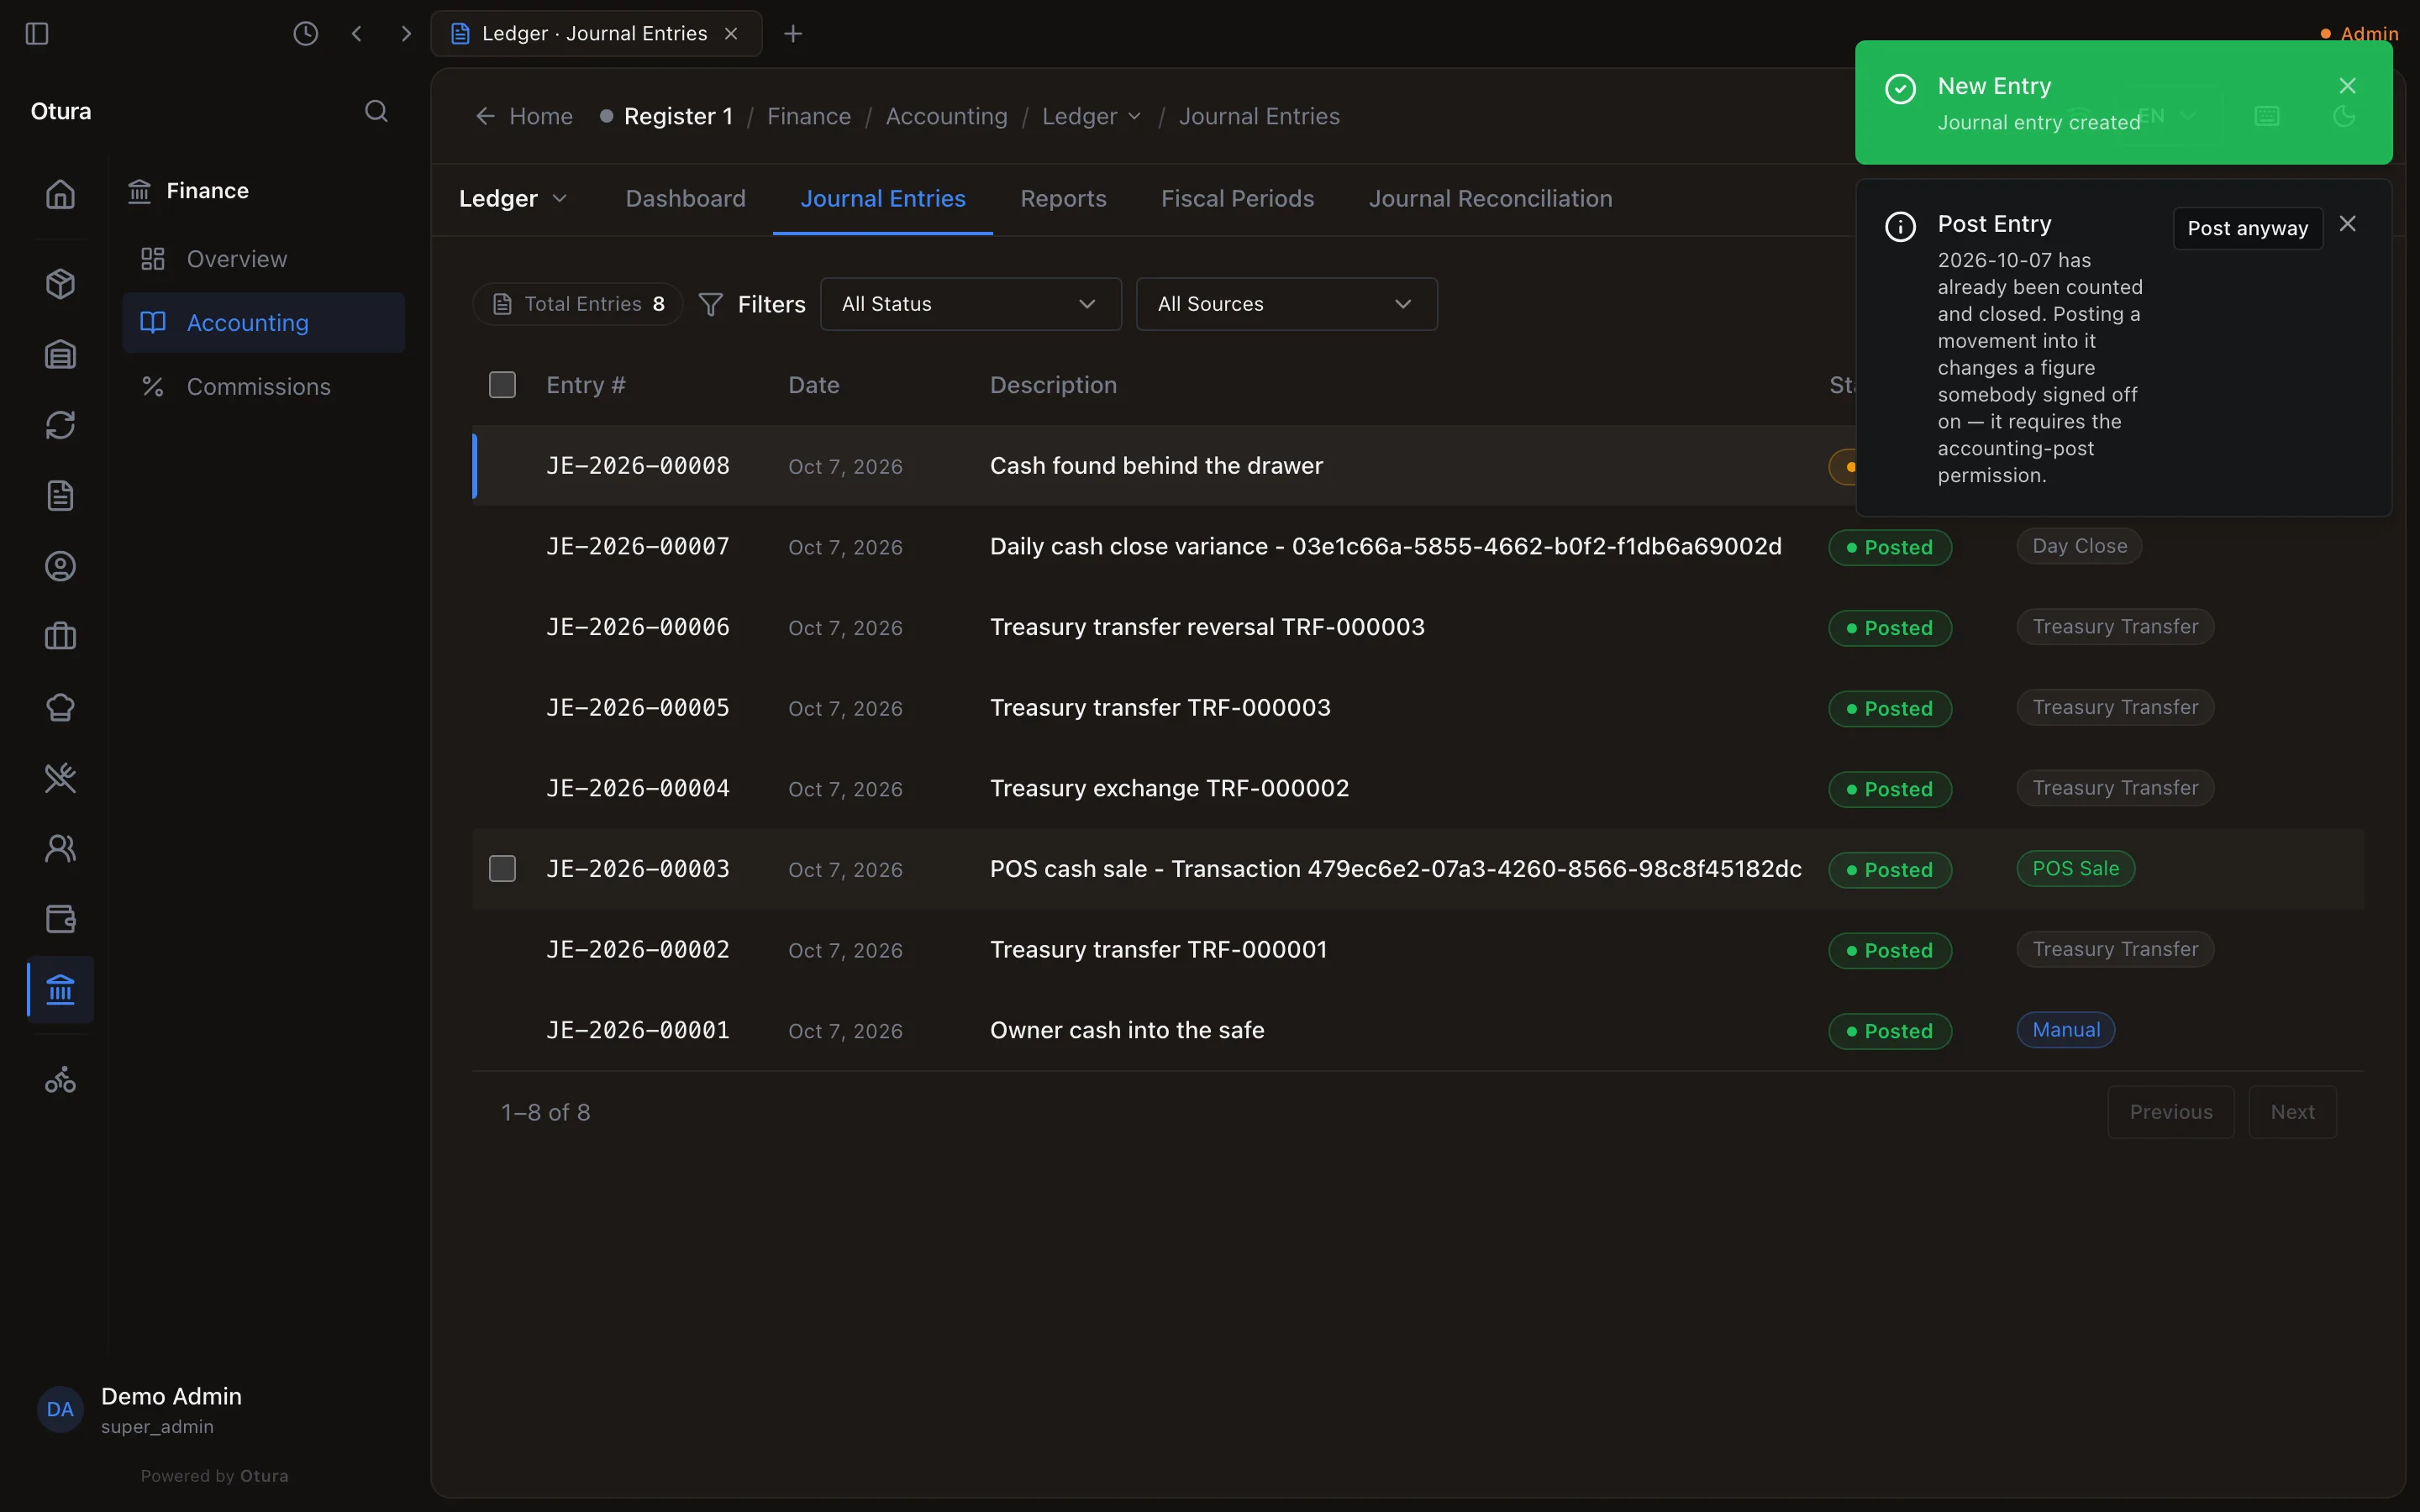2420x1512 pixels.
Task: Click the Demo Admin profile
Action: [x=140, y=1409]
